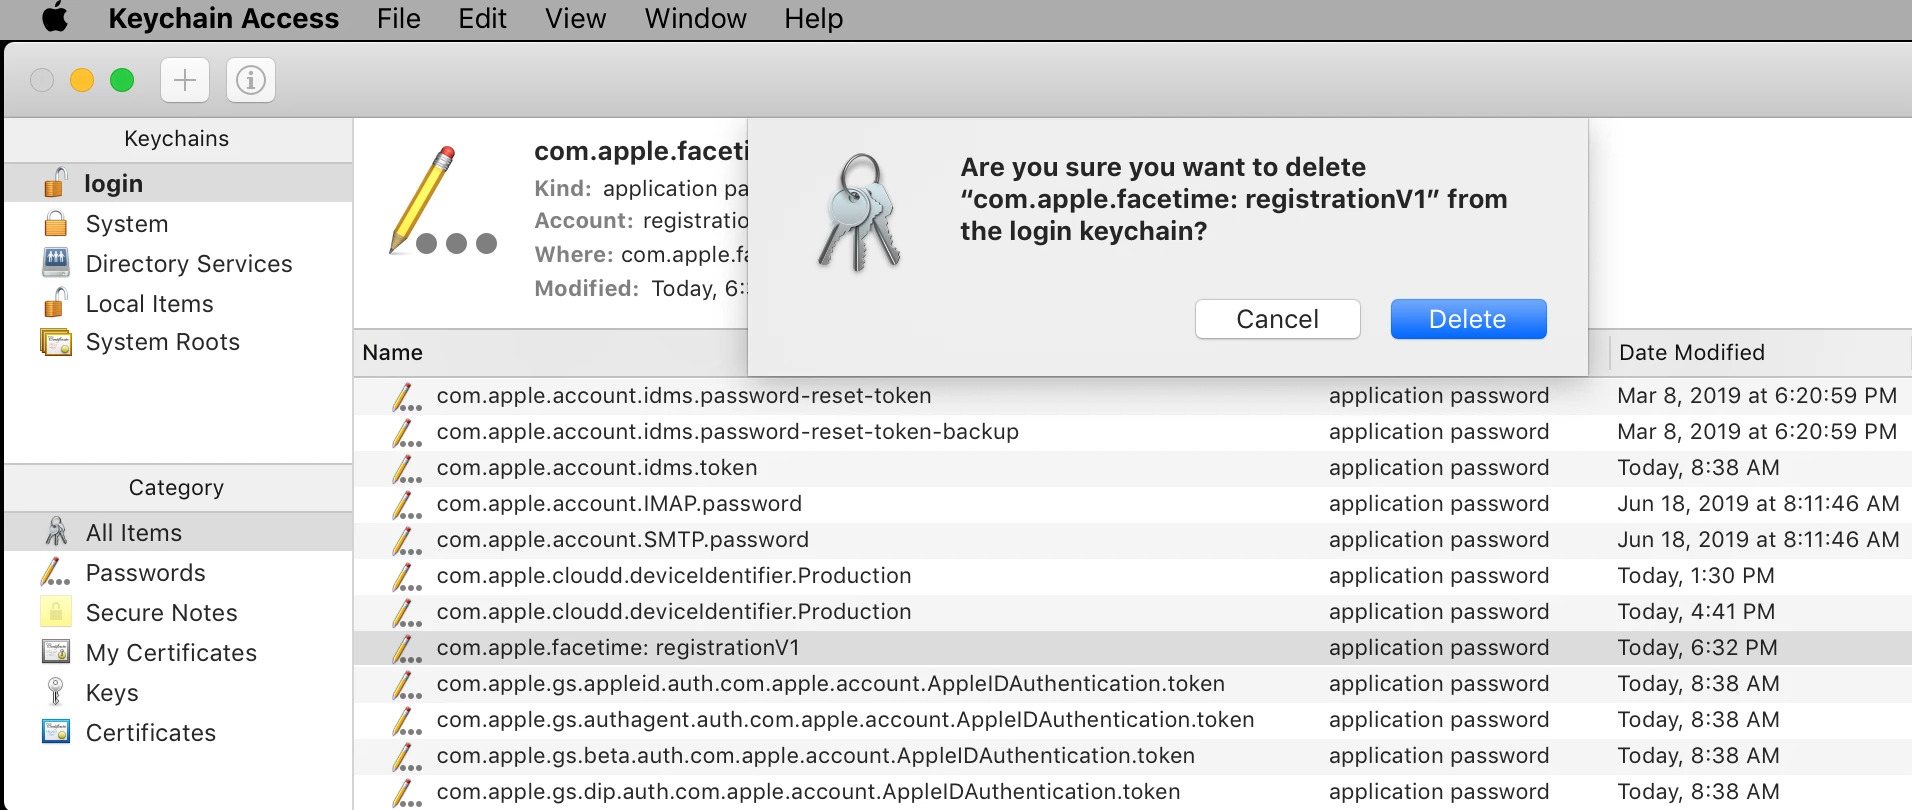The width and height of the screenshot is (1912, 810).
Task: Select the All Items category
Action: click(133, 533)
